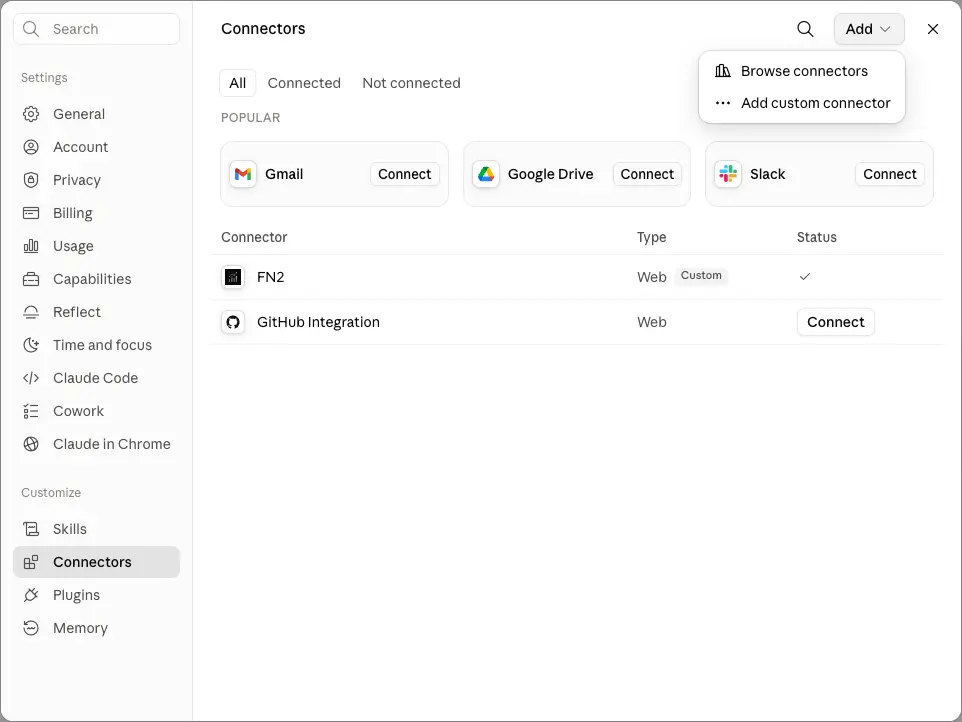The width and height of the screenshot is (962, 722).
Task: Focus the sidebar Search field
Action: click(x=96, y=29)
